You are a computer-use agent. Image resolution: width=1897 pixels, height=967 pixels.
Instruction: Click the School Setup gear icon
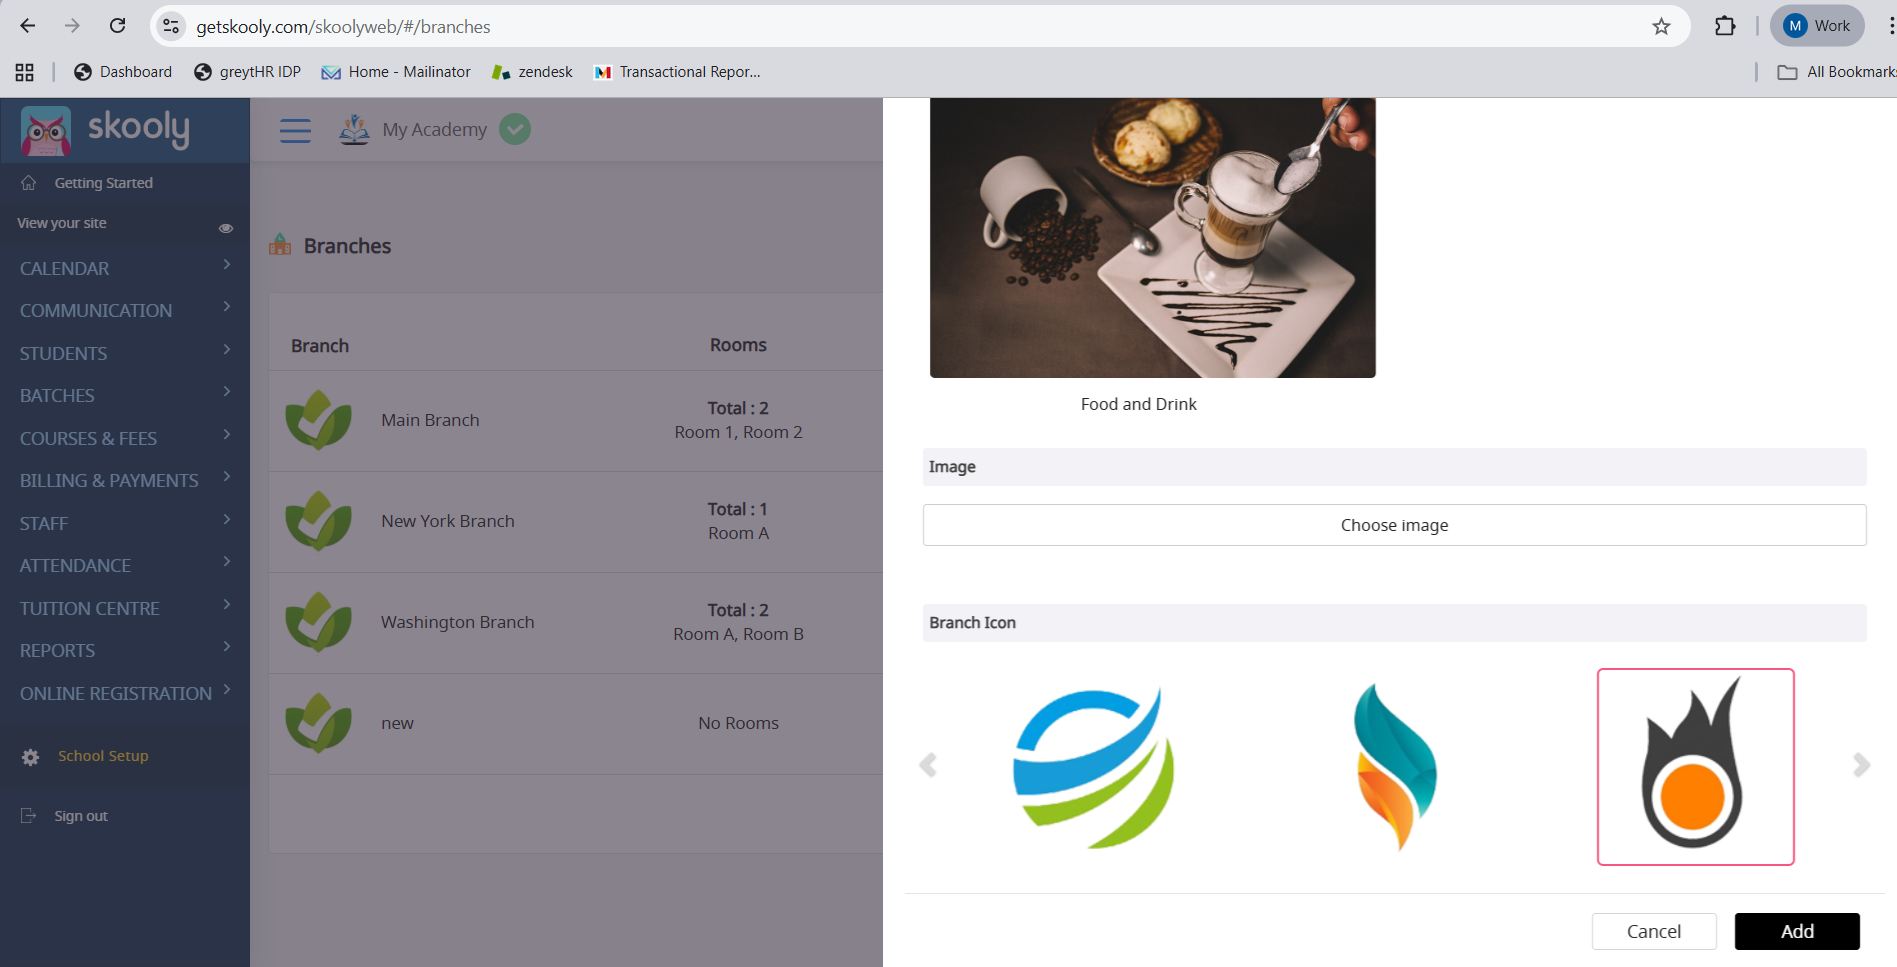click(31, 757)
